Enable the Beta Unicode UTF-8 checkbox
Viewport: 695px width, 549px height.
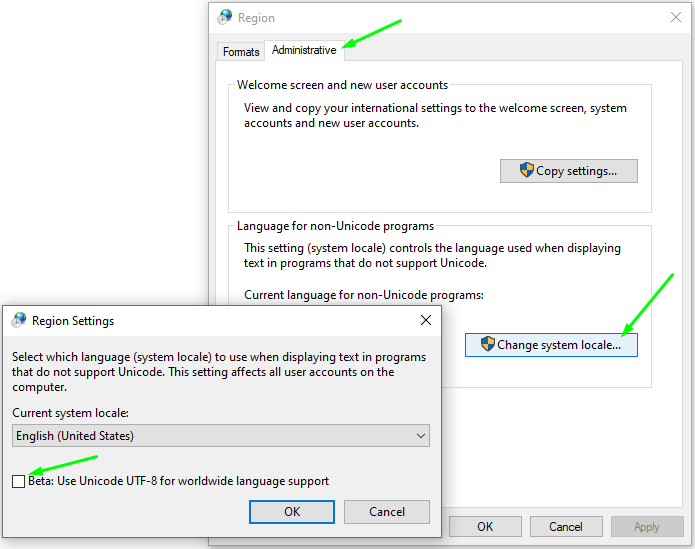(x=19, y=481)
